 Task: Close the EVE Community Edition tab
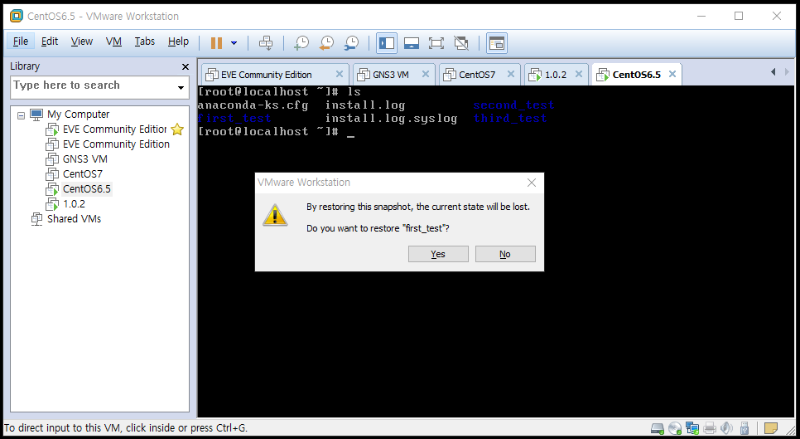click(339, 74)
